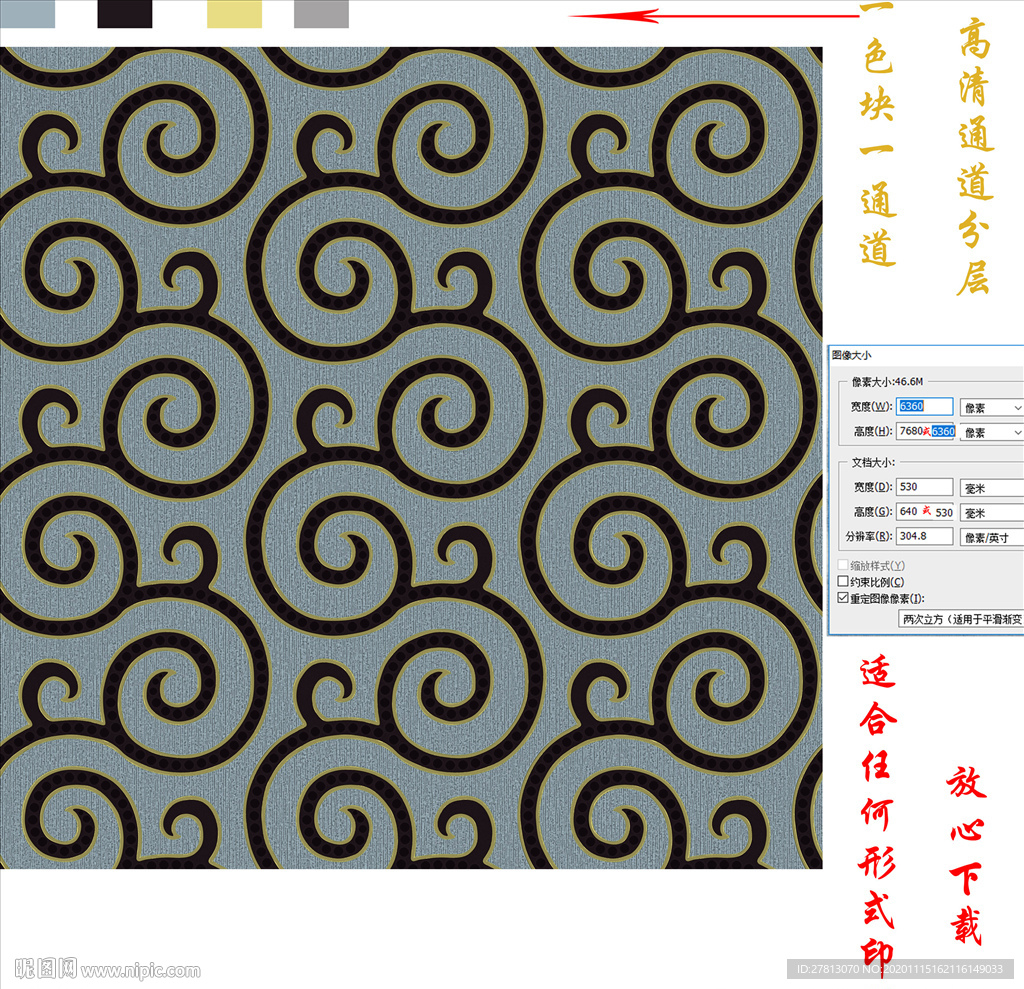Click the swirl cloud pattern preview image
Viewport: 1024px width, 989px height.
coord(411,457)
